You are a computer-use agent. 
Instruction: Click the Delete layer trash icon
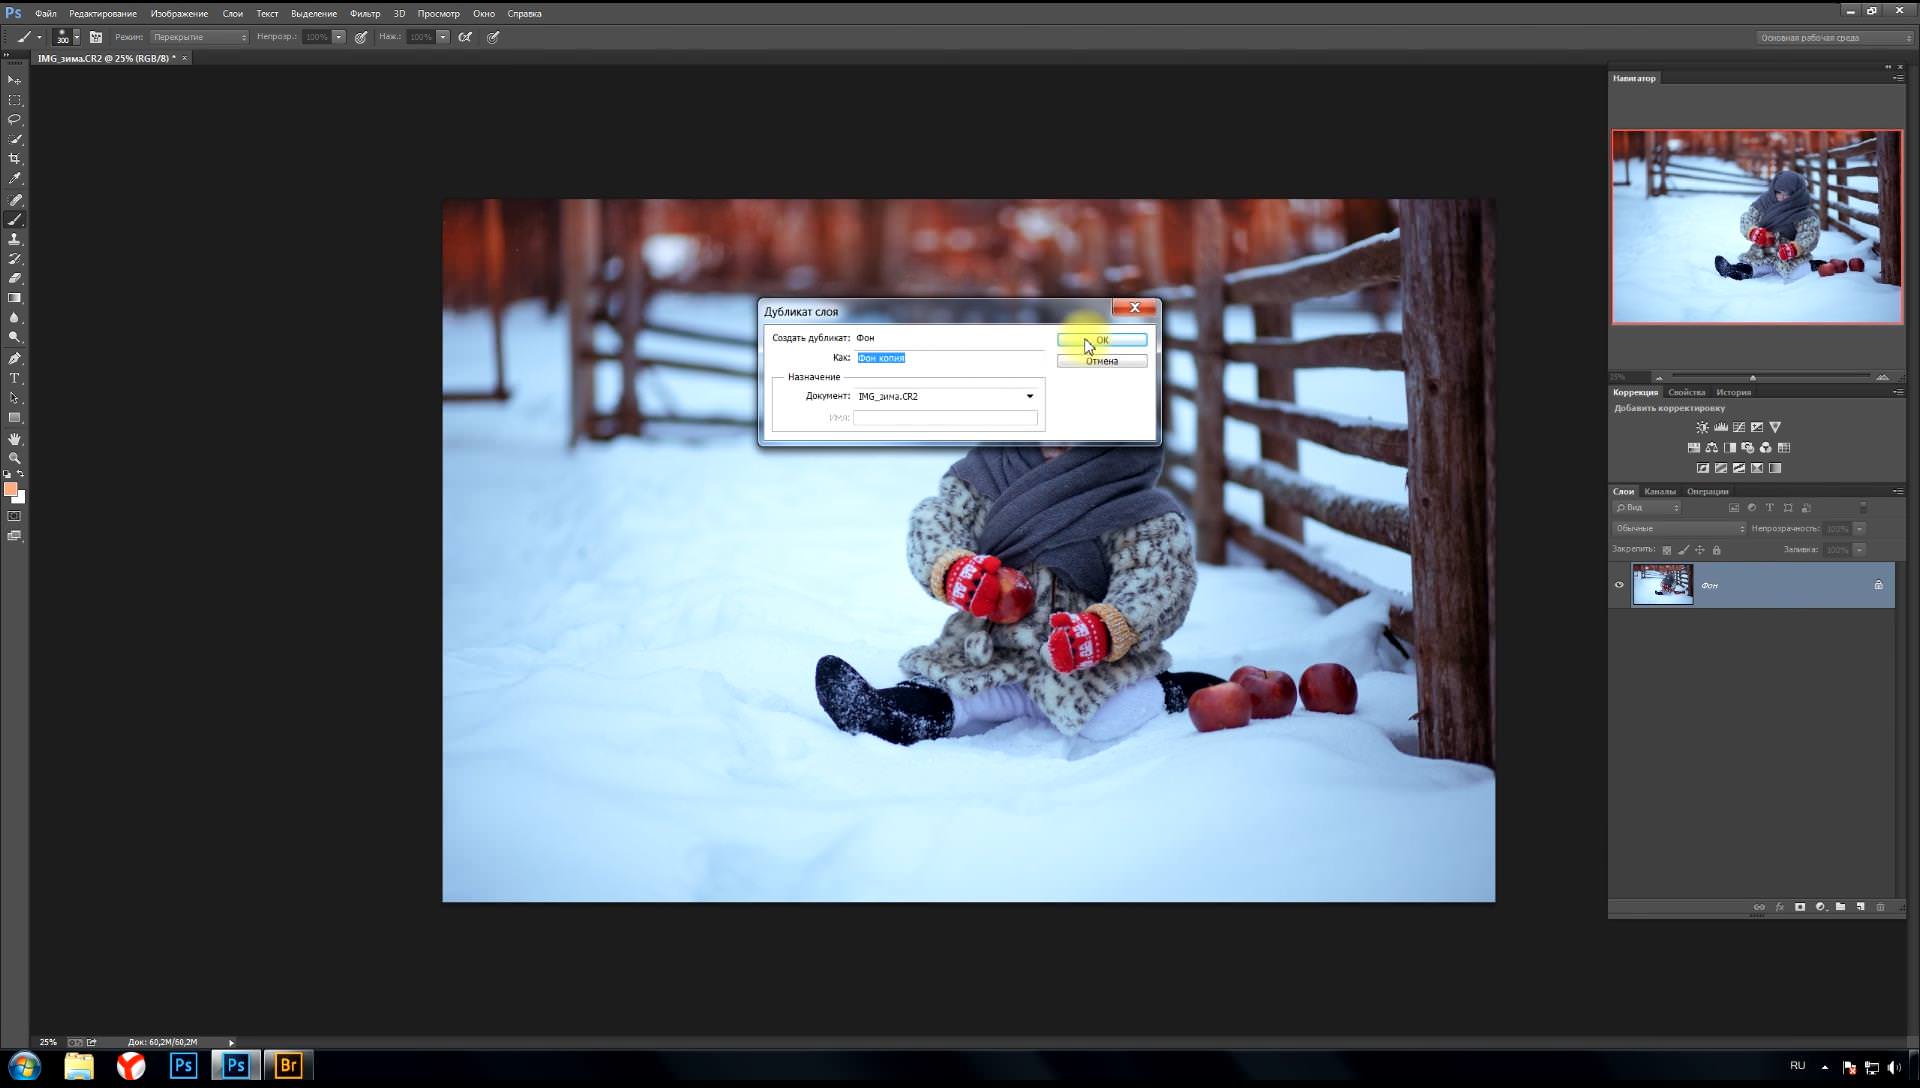pos(1880,907)
